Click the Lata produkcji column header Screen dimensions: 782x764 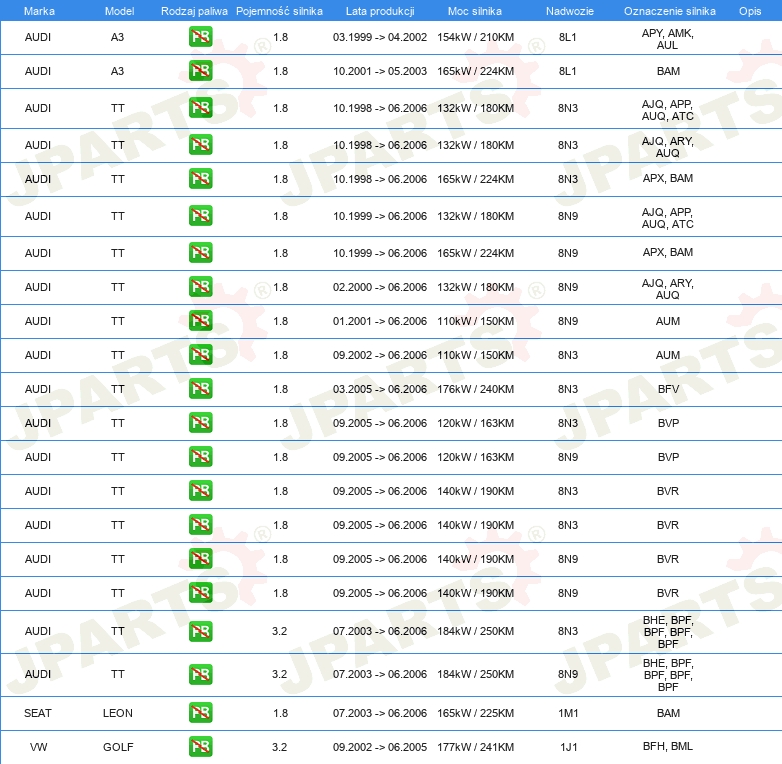tap(380, 11)
